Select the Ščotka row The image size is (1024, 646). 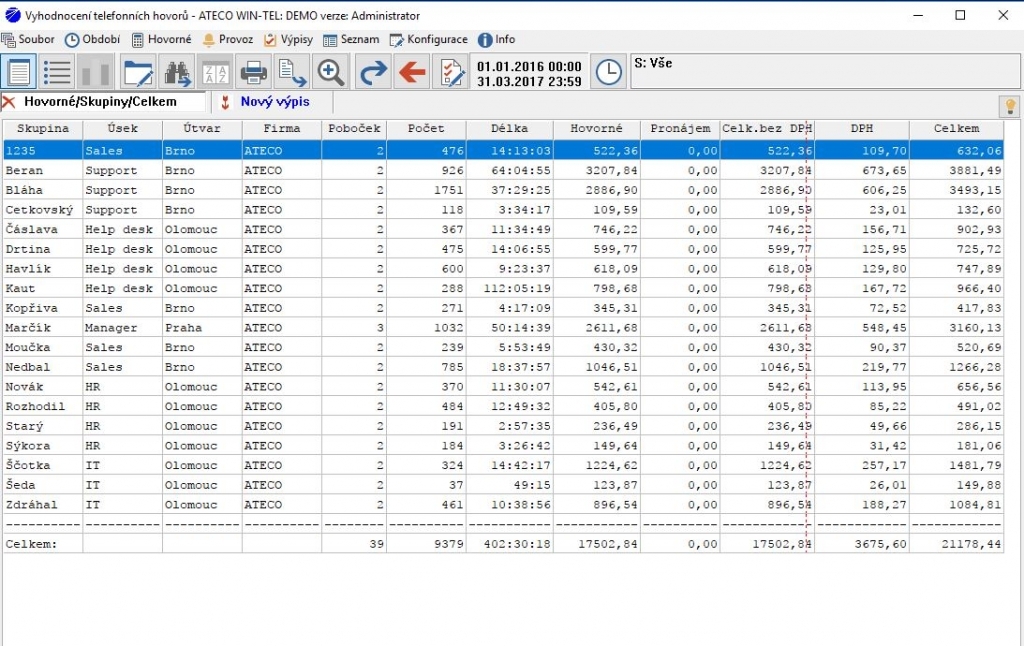click(504, 465)
